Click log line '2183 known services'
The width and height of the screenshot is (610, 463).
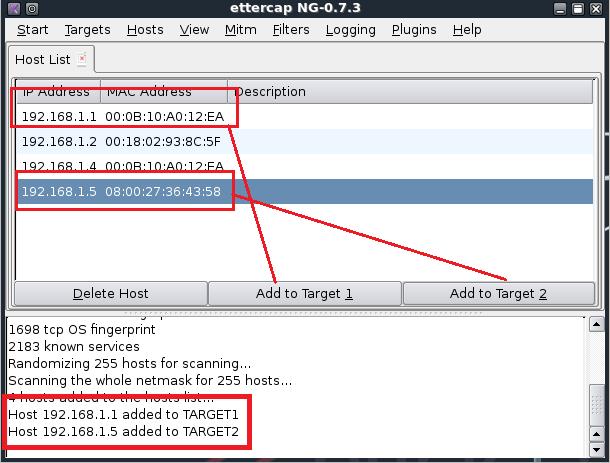pyautogui.click(x=74, y=346)
